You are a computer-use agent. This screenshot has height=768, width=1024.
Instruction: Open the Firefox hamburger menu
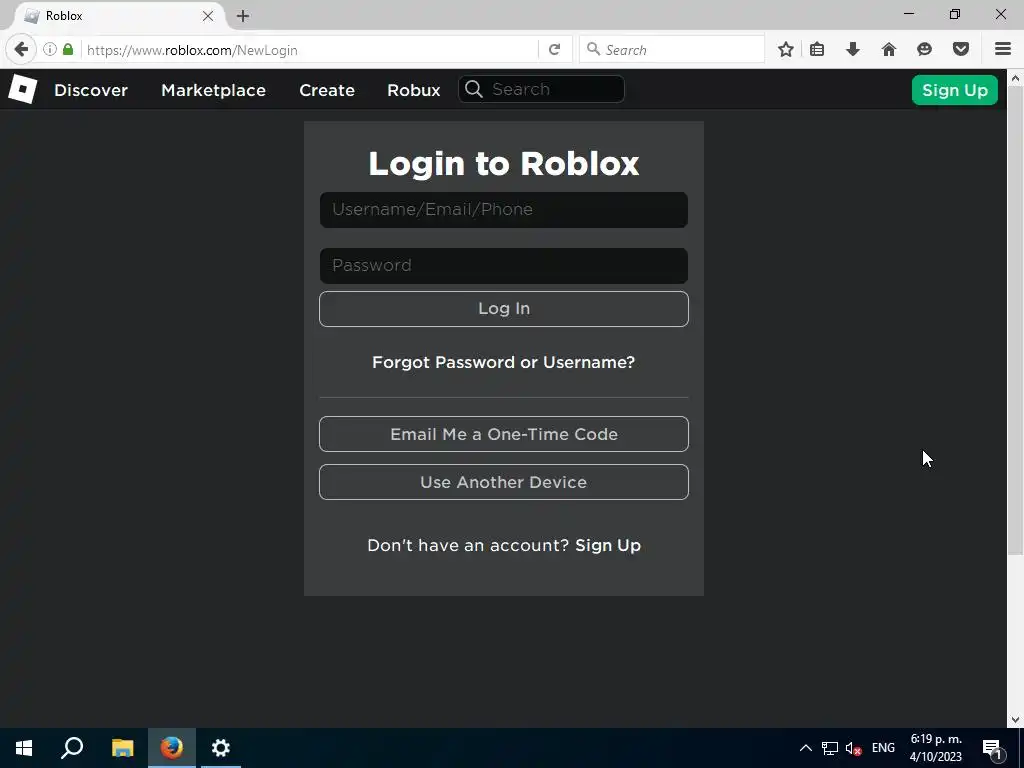[x=1003, y=50]
